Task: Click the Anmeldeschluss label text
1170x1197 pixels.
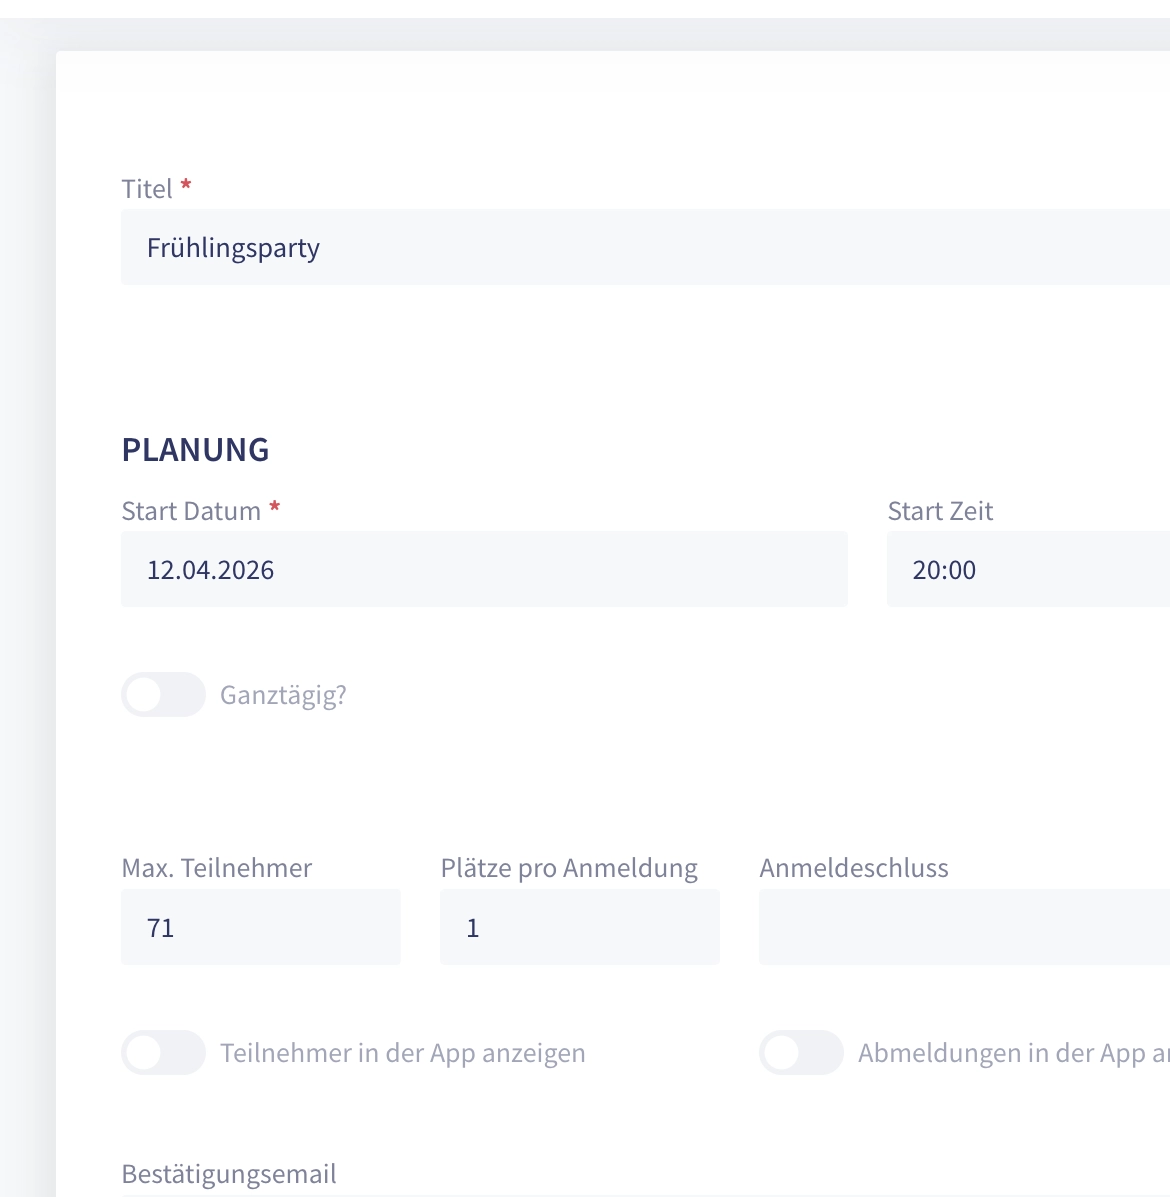Action: [854, 868]
